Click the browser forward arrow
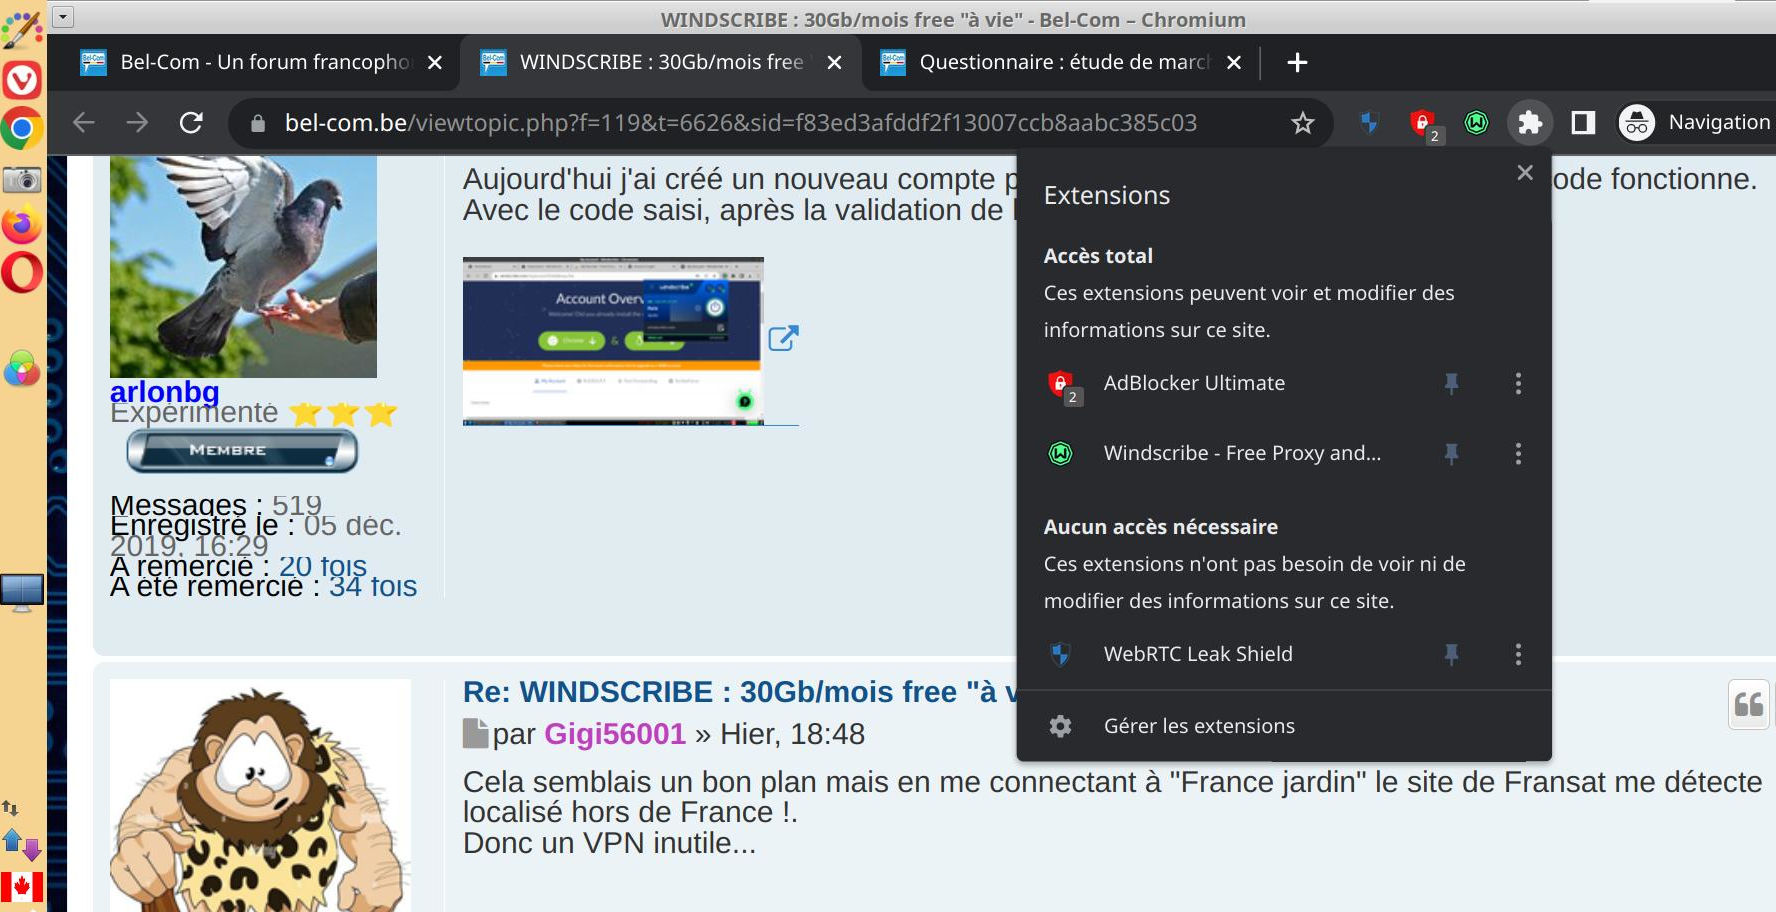1776x912 pixels. (137, 122)
